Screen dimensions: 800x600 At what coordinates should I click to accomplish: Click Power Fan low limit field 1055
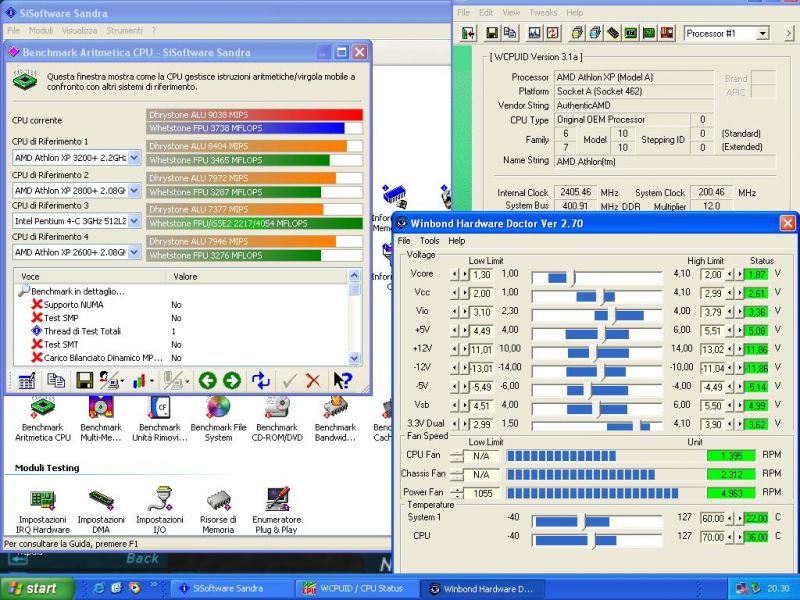pos(481,493)
